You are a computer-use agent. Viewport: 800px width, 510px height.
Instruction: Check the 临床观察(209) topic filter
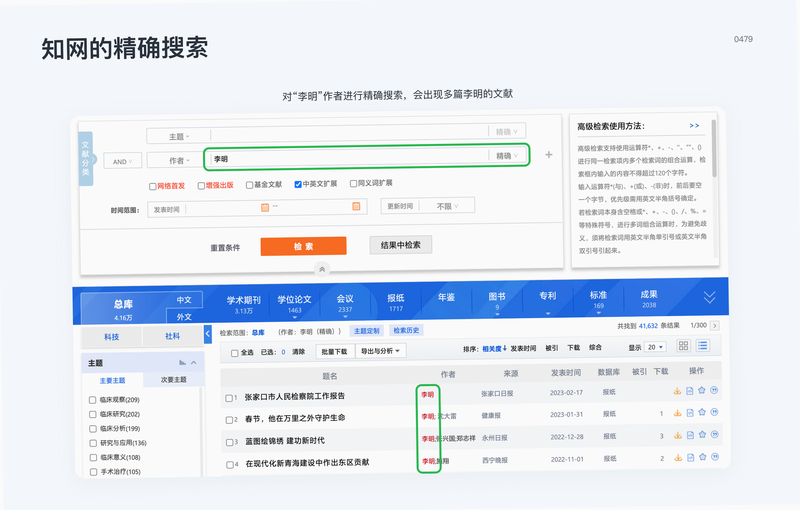[x=92, y=400]
